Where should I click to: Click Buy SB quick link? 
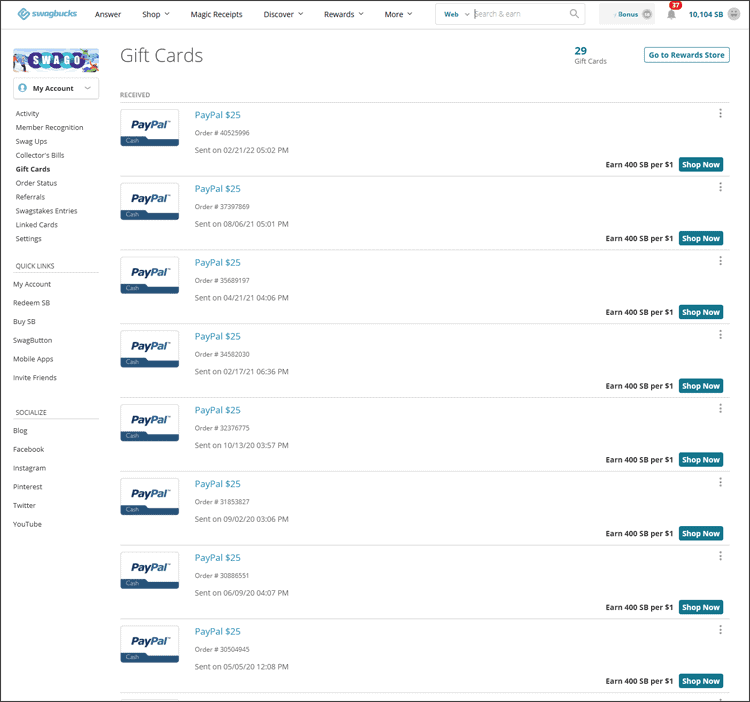[24, 321]
